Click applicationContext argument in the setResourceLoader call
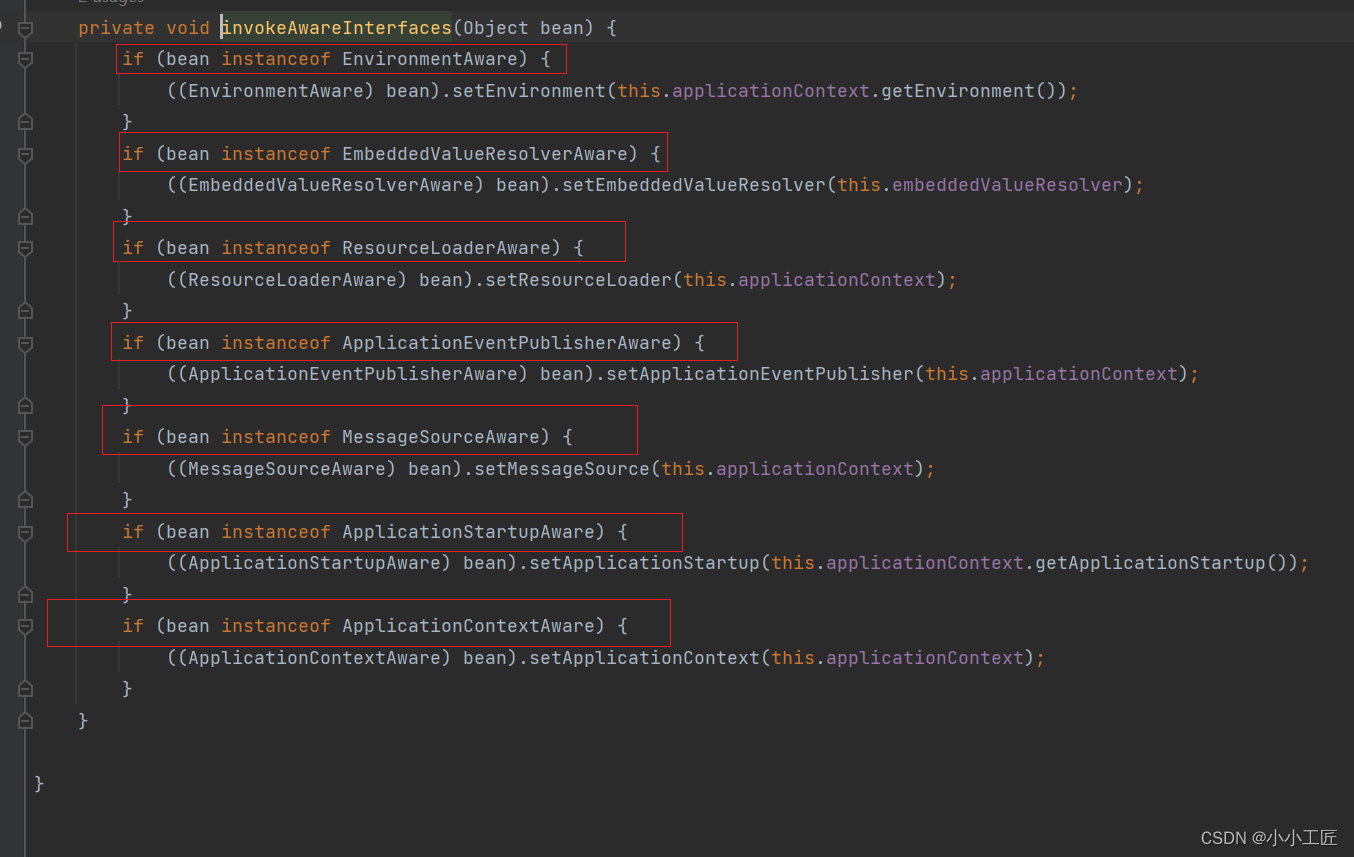Viewport: 1354px width, 857px height. 837,280
